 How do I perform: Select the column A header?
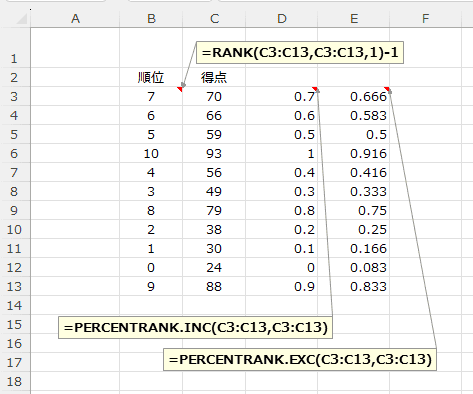(x=75, y=19)
